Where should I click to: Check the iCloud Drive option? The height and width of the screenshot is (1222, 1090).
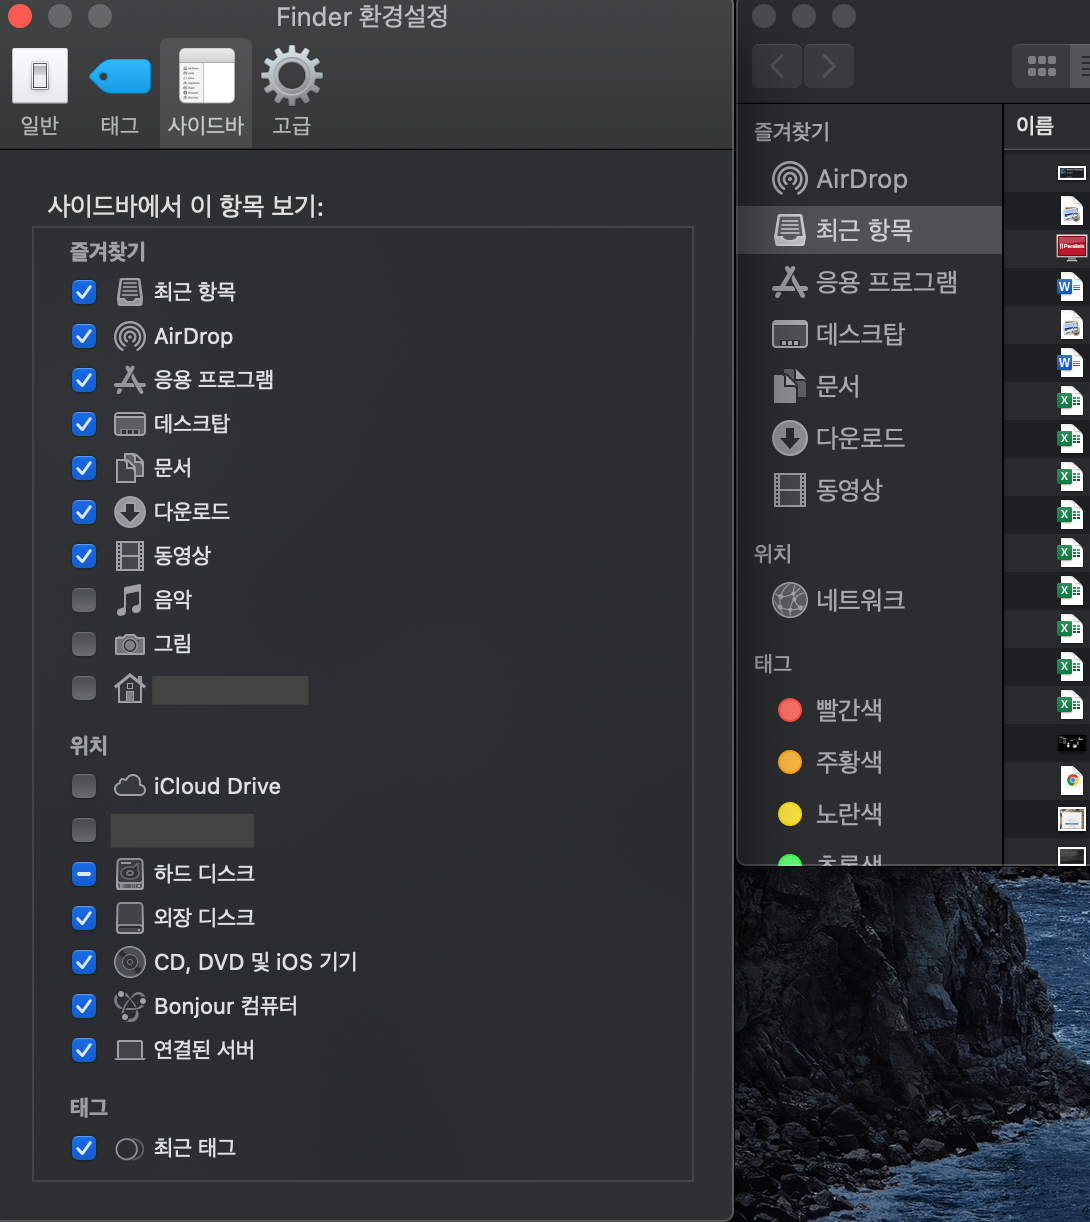click(x=84, y=786)
